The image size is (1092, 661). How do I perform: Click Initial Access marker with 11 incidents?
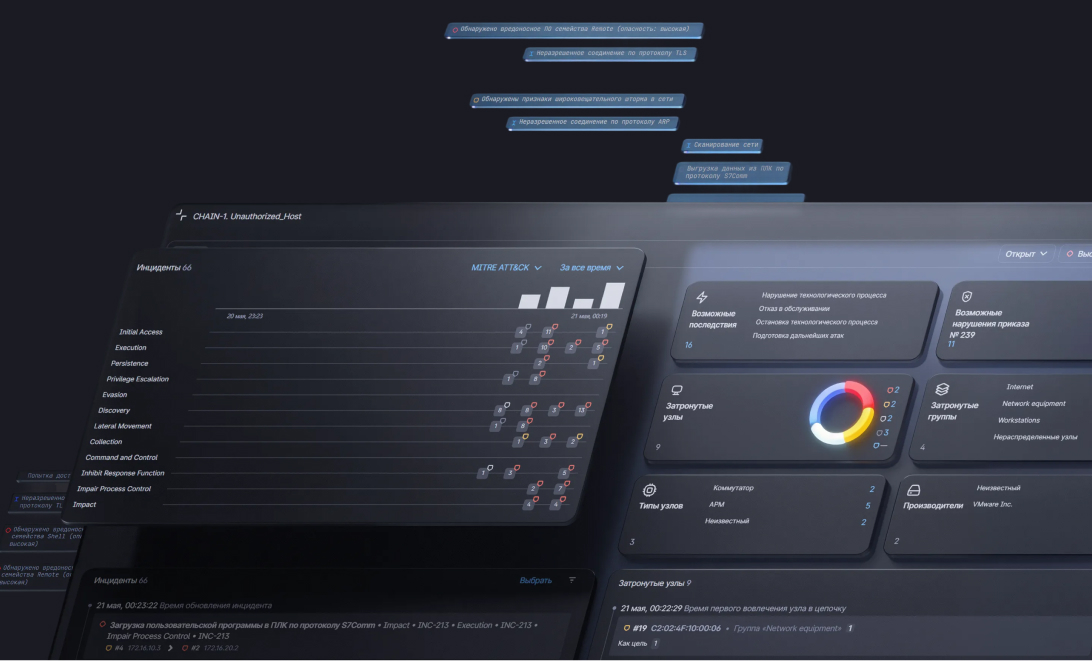549,332
